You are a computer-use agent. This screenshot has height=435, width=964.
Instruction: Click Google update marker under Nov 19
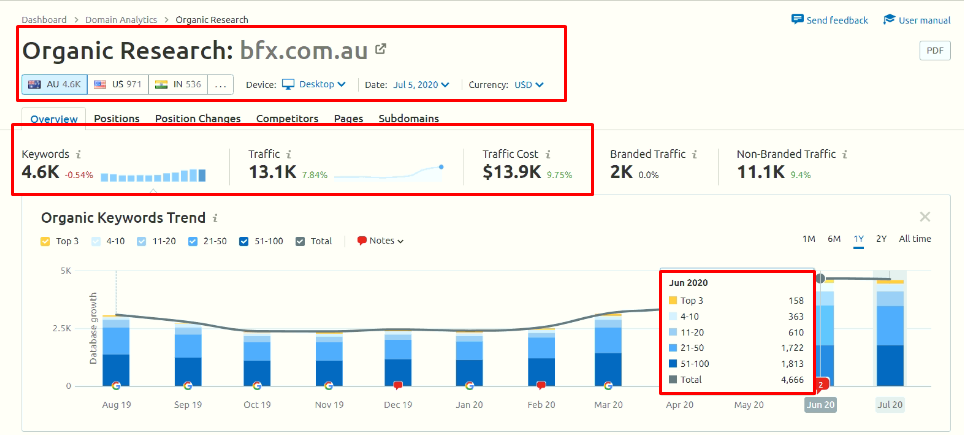328,386
